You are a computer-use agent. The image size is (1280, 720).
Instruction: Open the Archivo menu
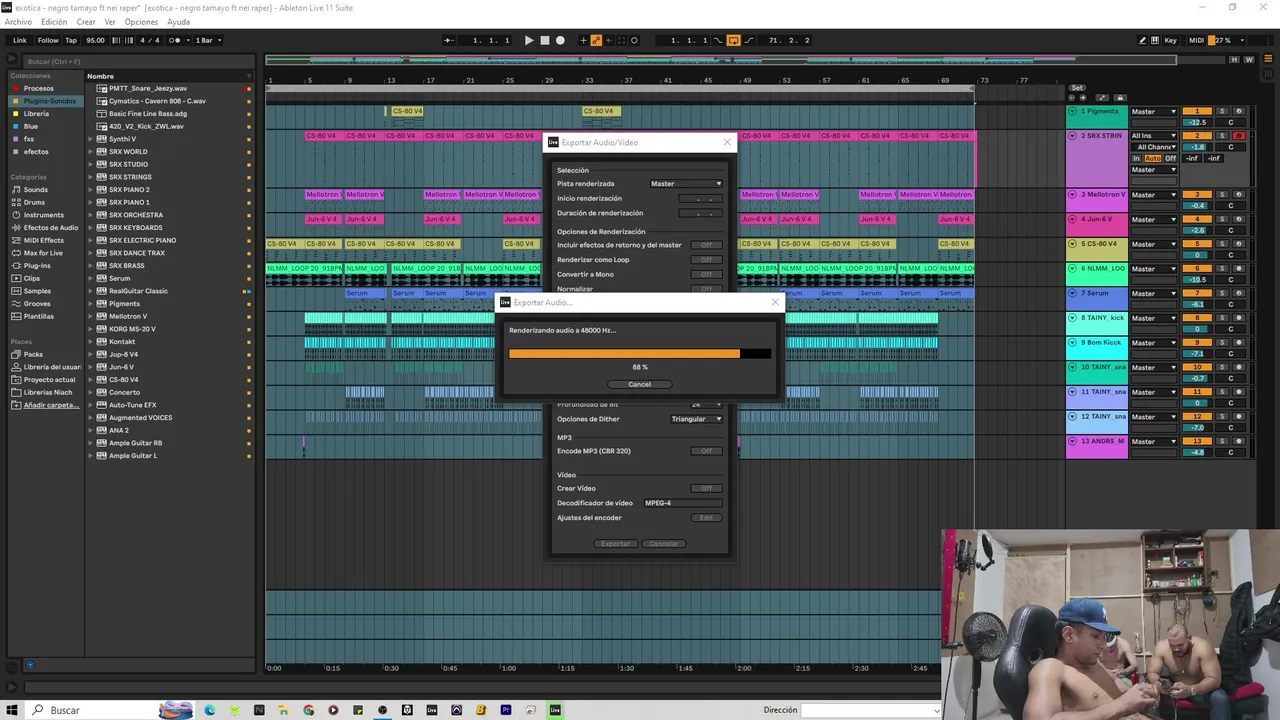click(x=18, y=22)
